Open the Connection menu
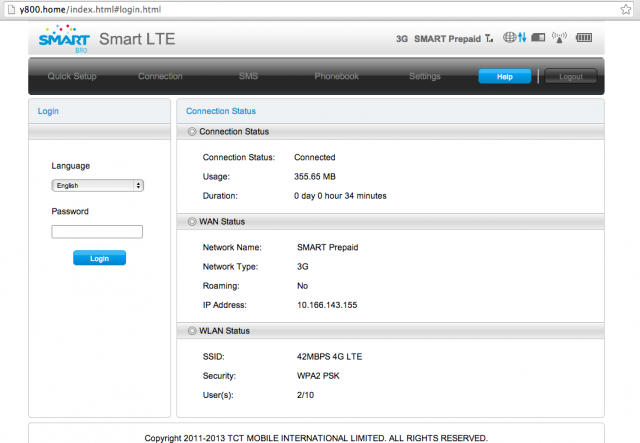 click(x=160, y=76)
